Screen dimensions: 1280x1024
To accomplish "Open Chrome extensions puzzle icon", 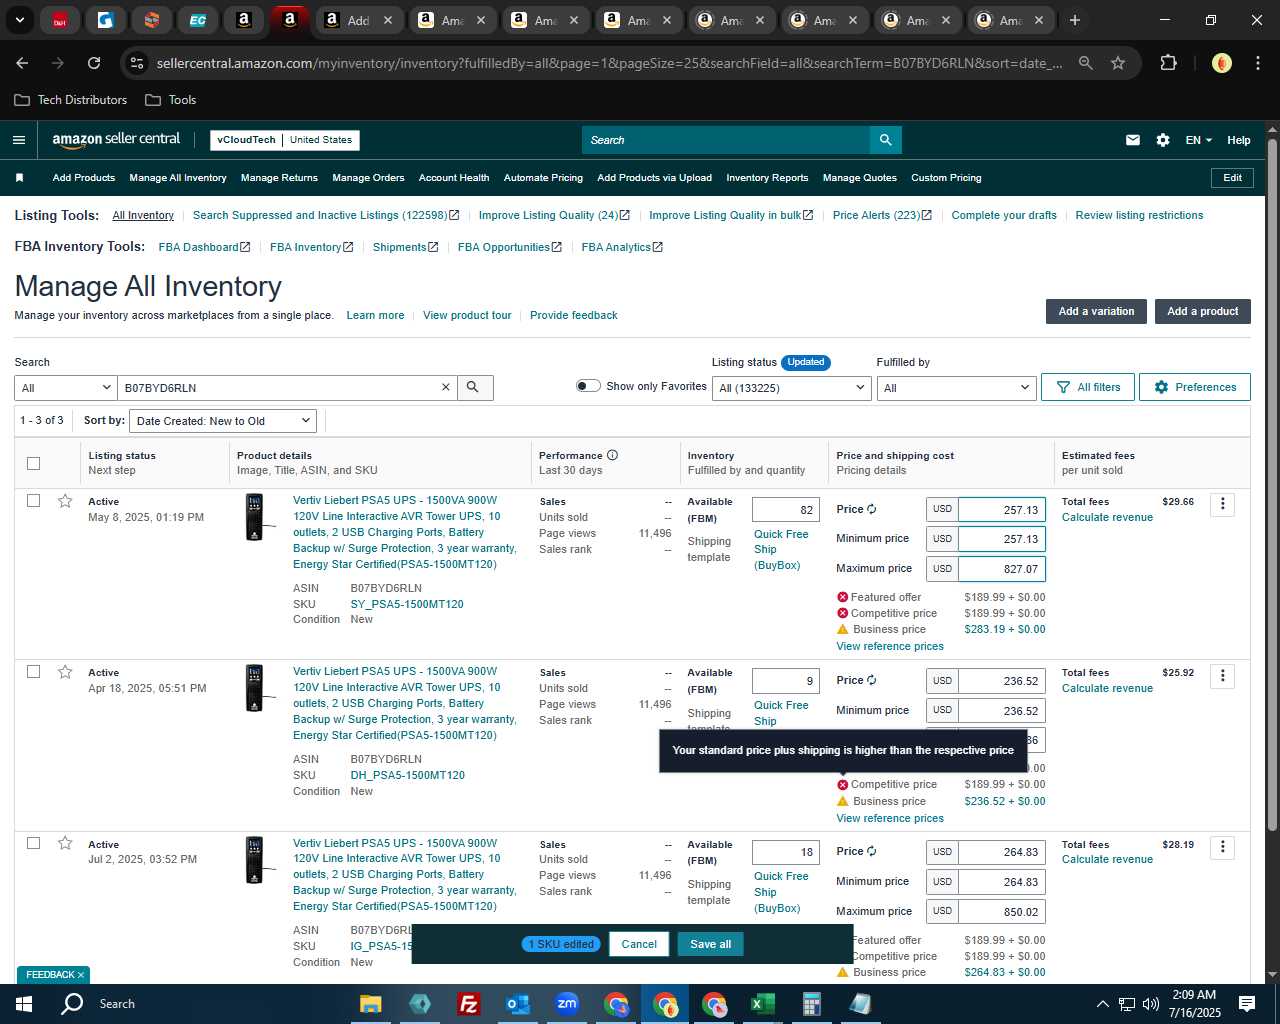I will [x=1168, y=63].
